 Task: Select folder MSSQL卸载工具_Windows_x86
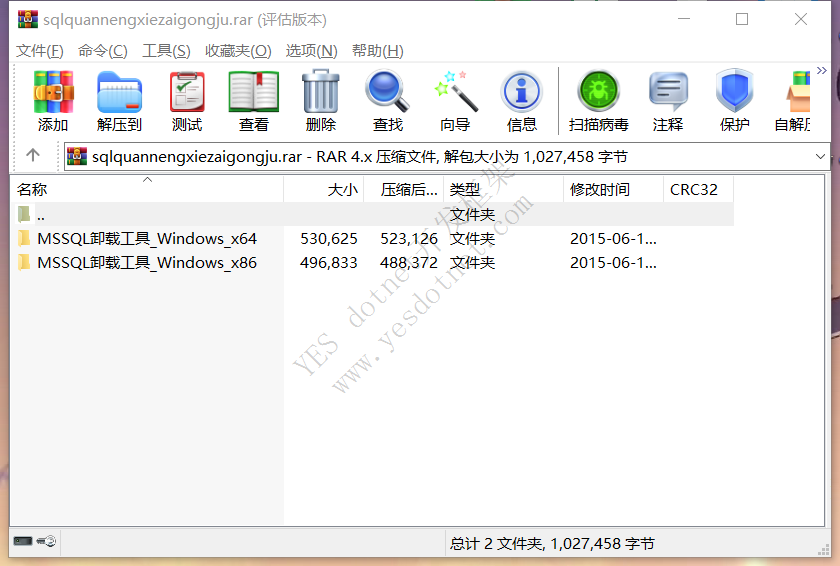[147, 262]
